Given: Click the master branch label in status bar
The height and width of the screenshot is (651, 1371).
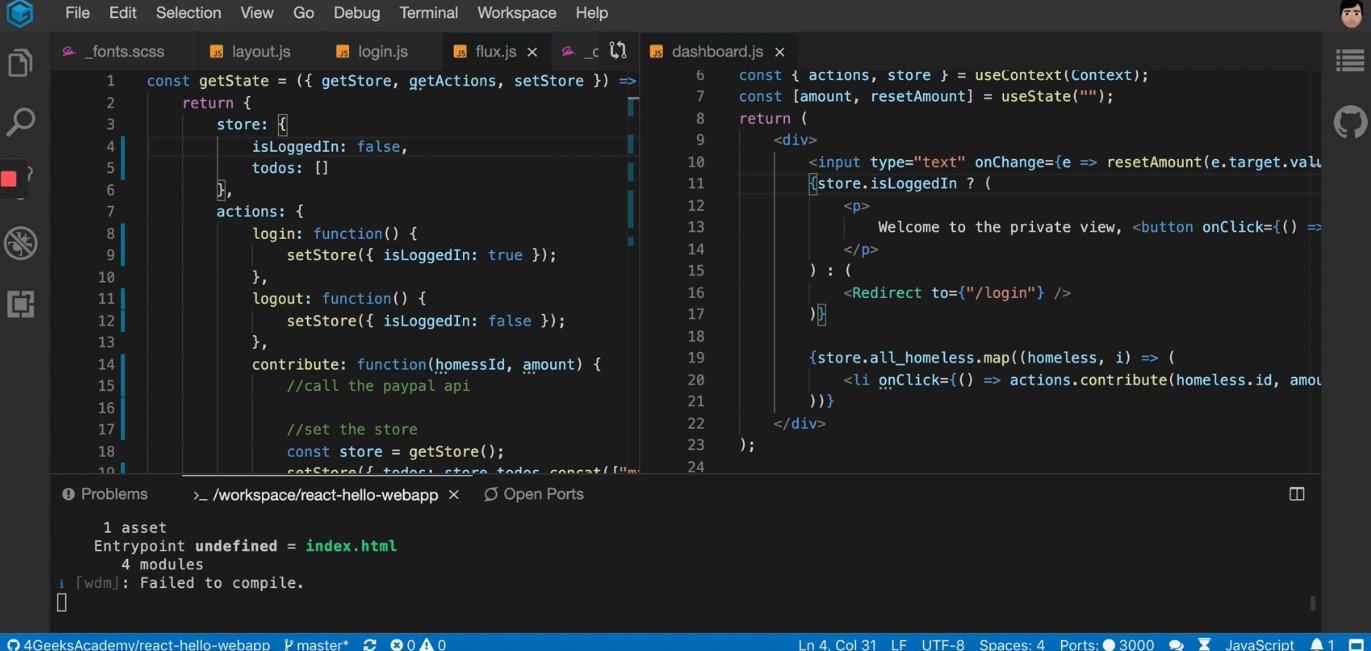Looking at the screenshot, I should click(x=316, y=644).
